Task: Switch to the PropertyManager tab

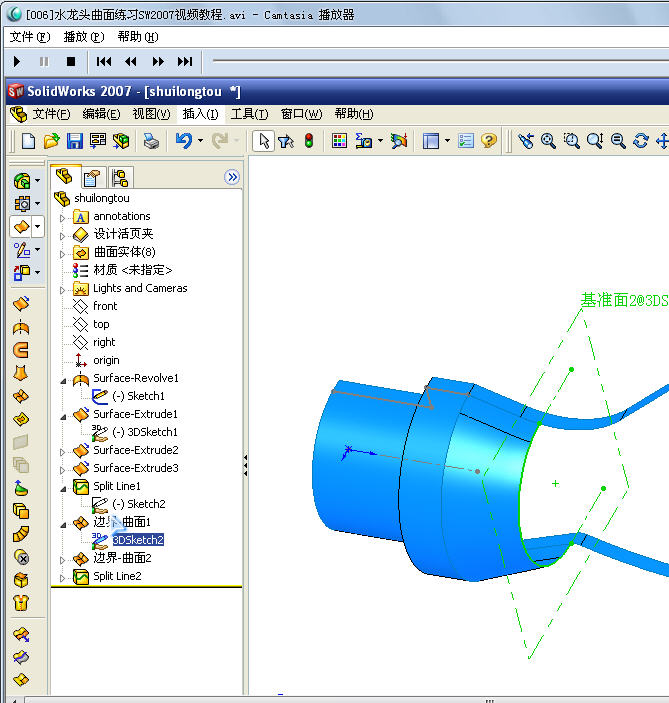Action: point(92,178)
